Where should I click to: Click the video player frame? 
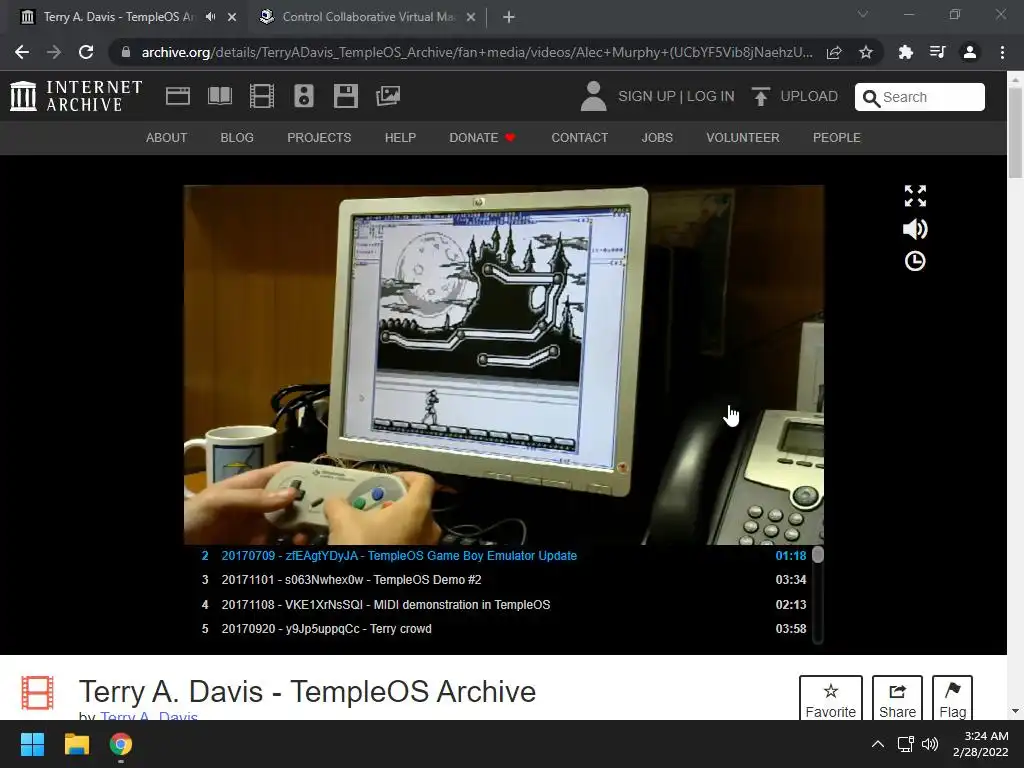coord(504,364)
